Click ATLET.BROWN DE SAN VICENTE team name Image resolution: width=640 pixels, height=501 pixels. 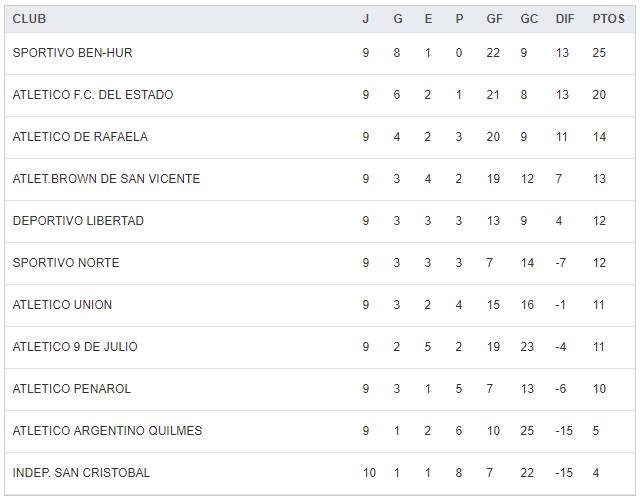(x=106, y=179)
